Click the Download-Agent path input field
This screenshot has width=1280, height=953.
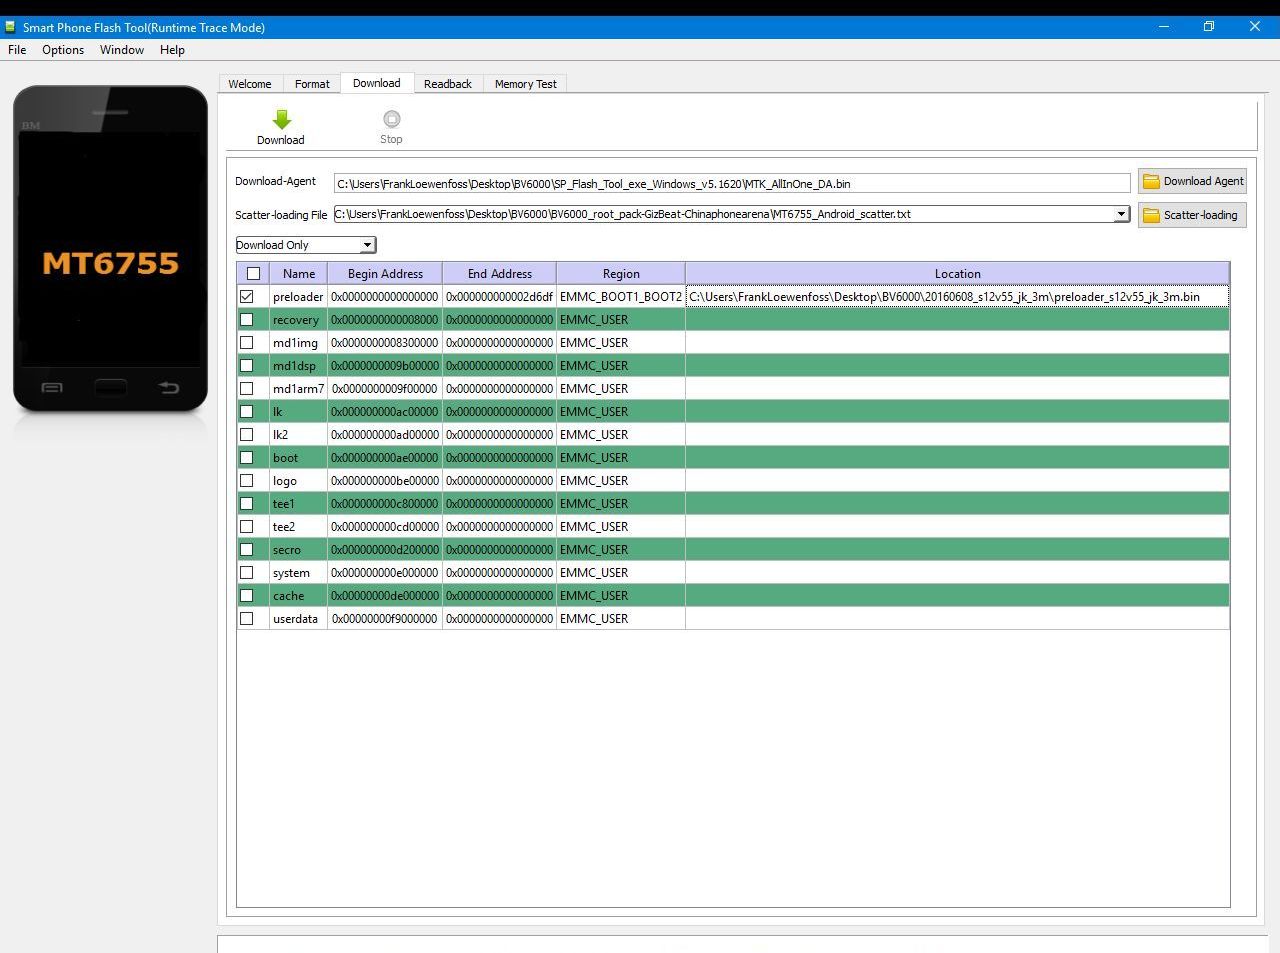[731, 183]
